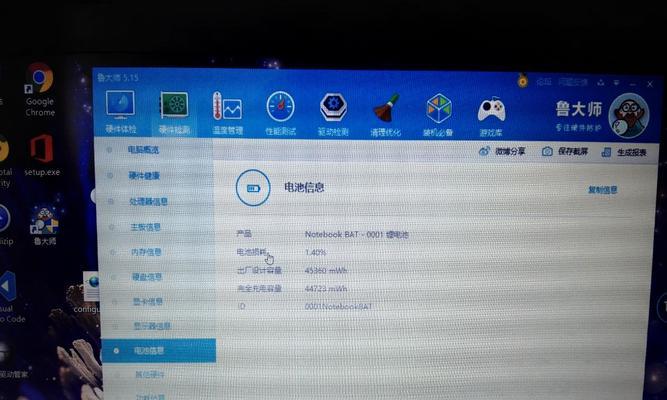Click the 电池信息 page heading

click(x=304, y=187)
